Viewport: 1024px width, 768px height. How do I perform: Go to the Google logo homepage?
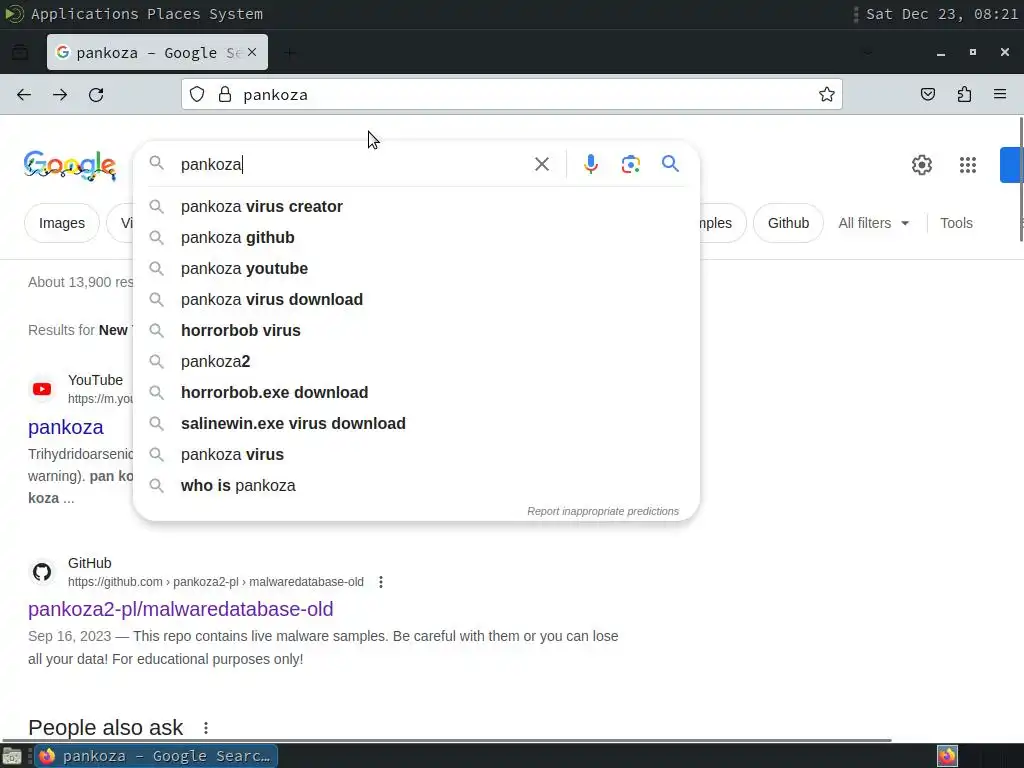click(70, 165)
